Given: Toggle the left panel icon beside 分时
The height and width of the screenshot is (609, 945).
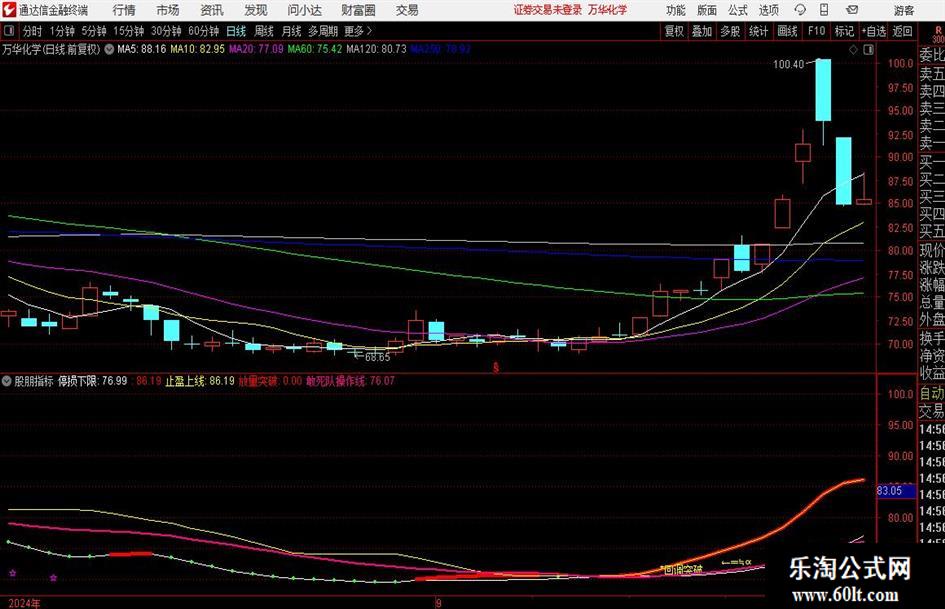Looking at the screenshot, I should [9, 30].
